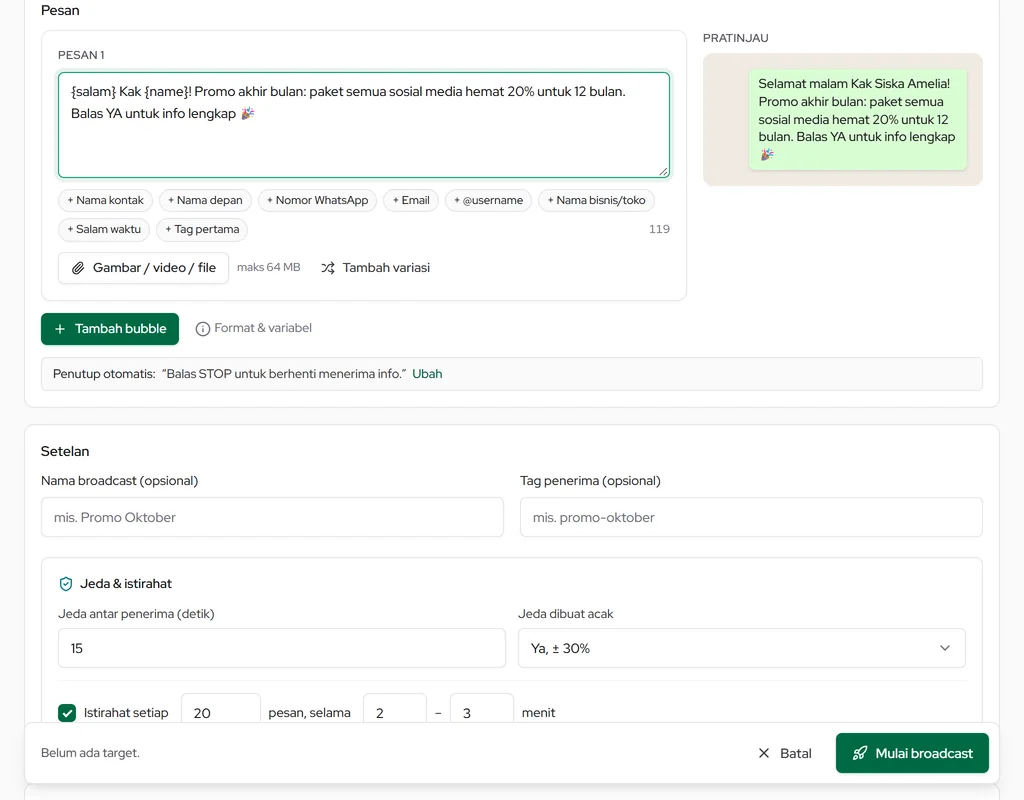Insert the Nama kontak variable chip
Viewport: 1024px width, 800px height.
[105, 200]
